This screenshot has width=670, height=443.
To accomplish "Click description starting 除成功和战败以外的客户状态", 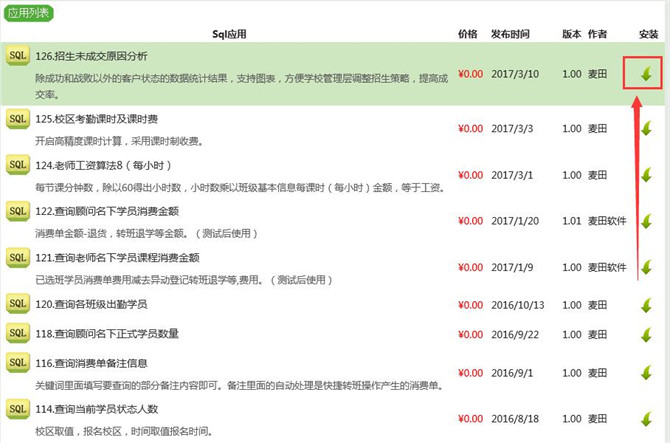I will (241, 86).
